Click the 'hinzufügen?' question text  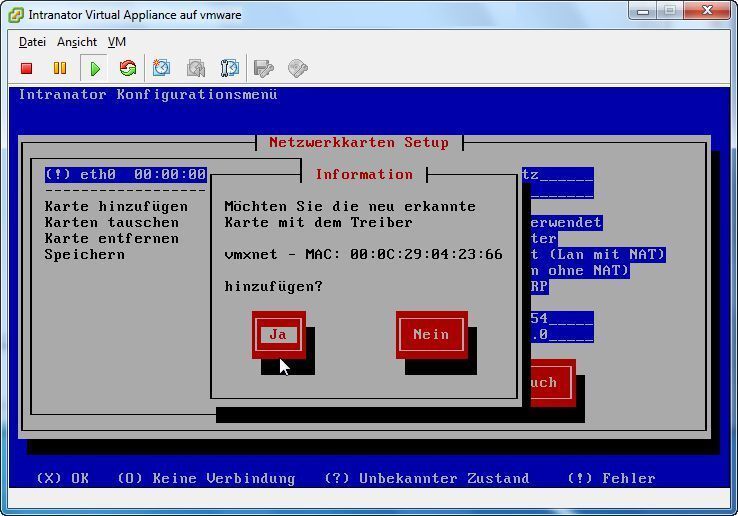[x=273, y=286]
